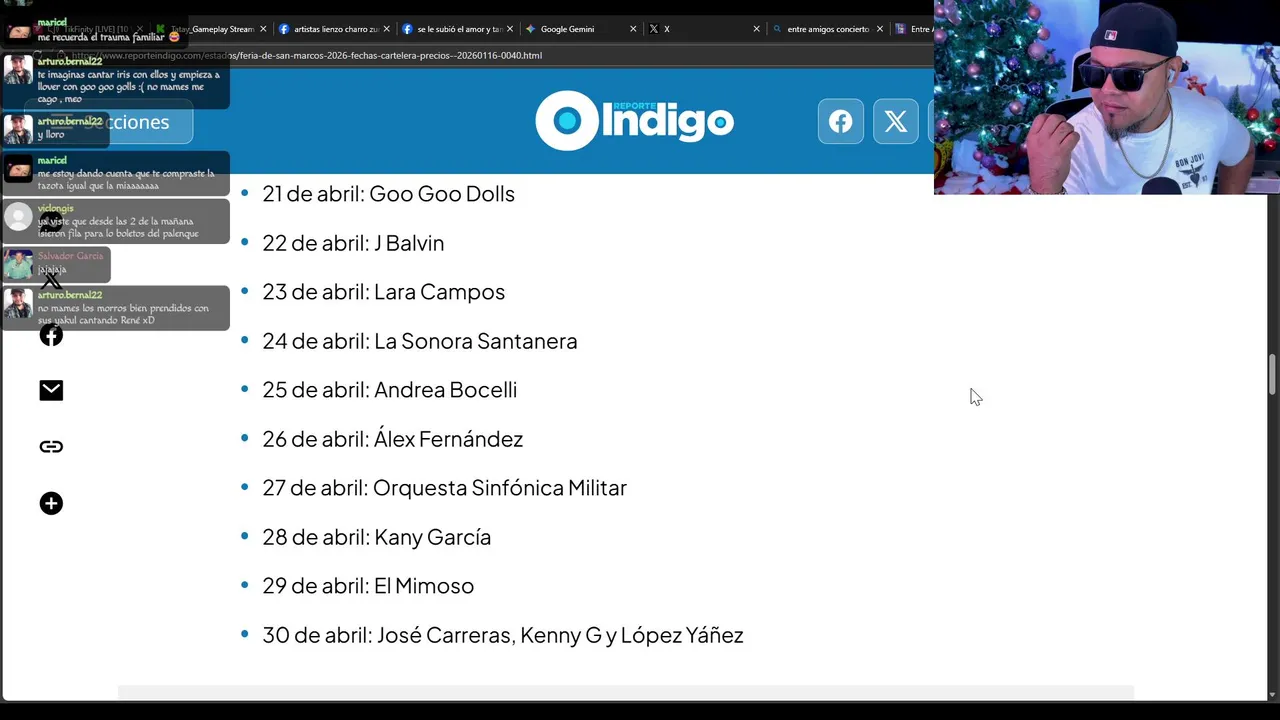The height and width of the screenshot is (720, 1280).
Task: Copy article link with chain icon
Action: pos(51,447)
